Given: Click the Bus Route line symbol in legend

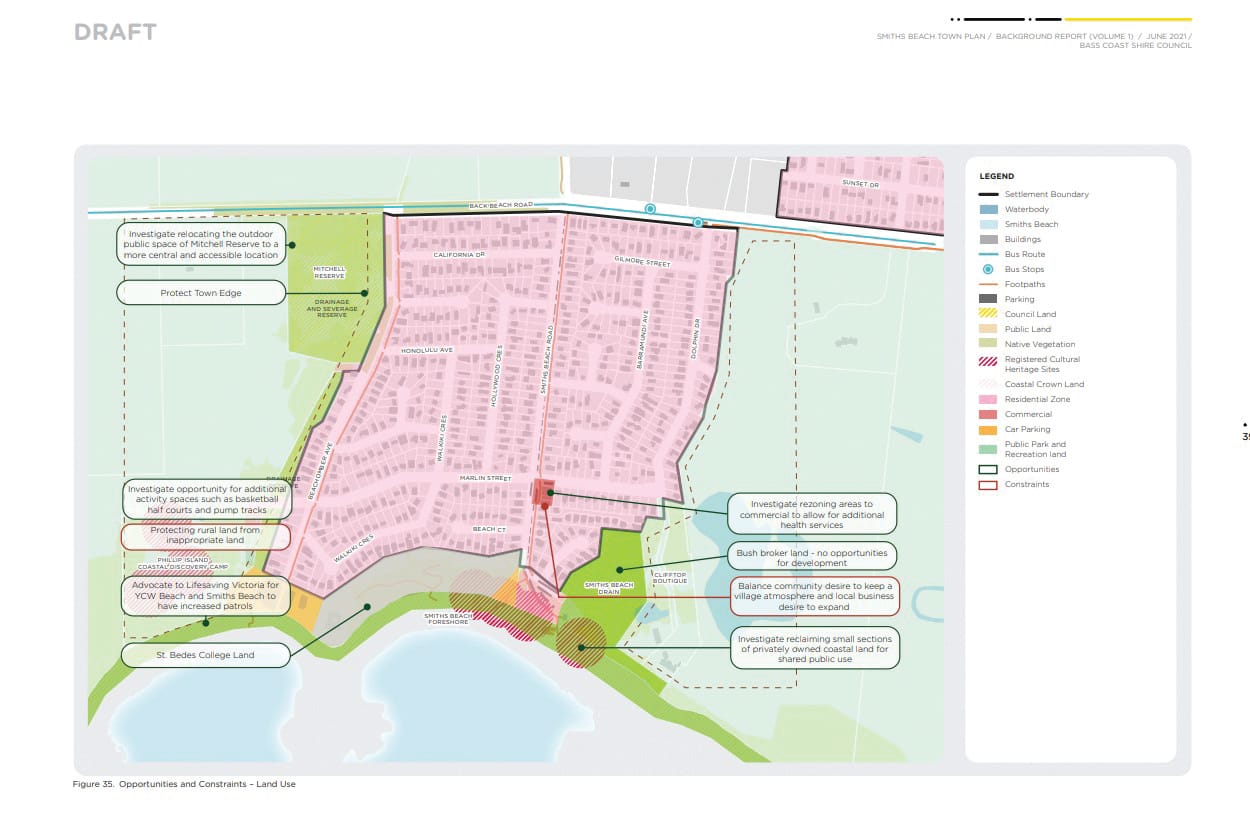Looking at the screenshot, I should coord(988,254).
